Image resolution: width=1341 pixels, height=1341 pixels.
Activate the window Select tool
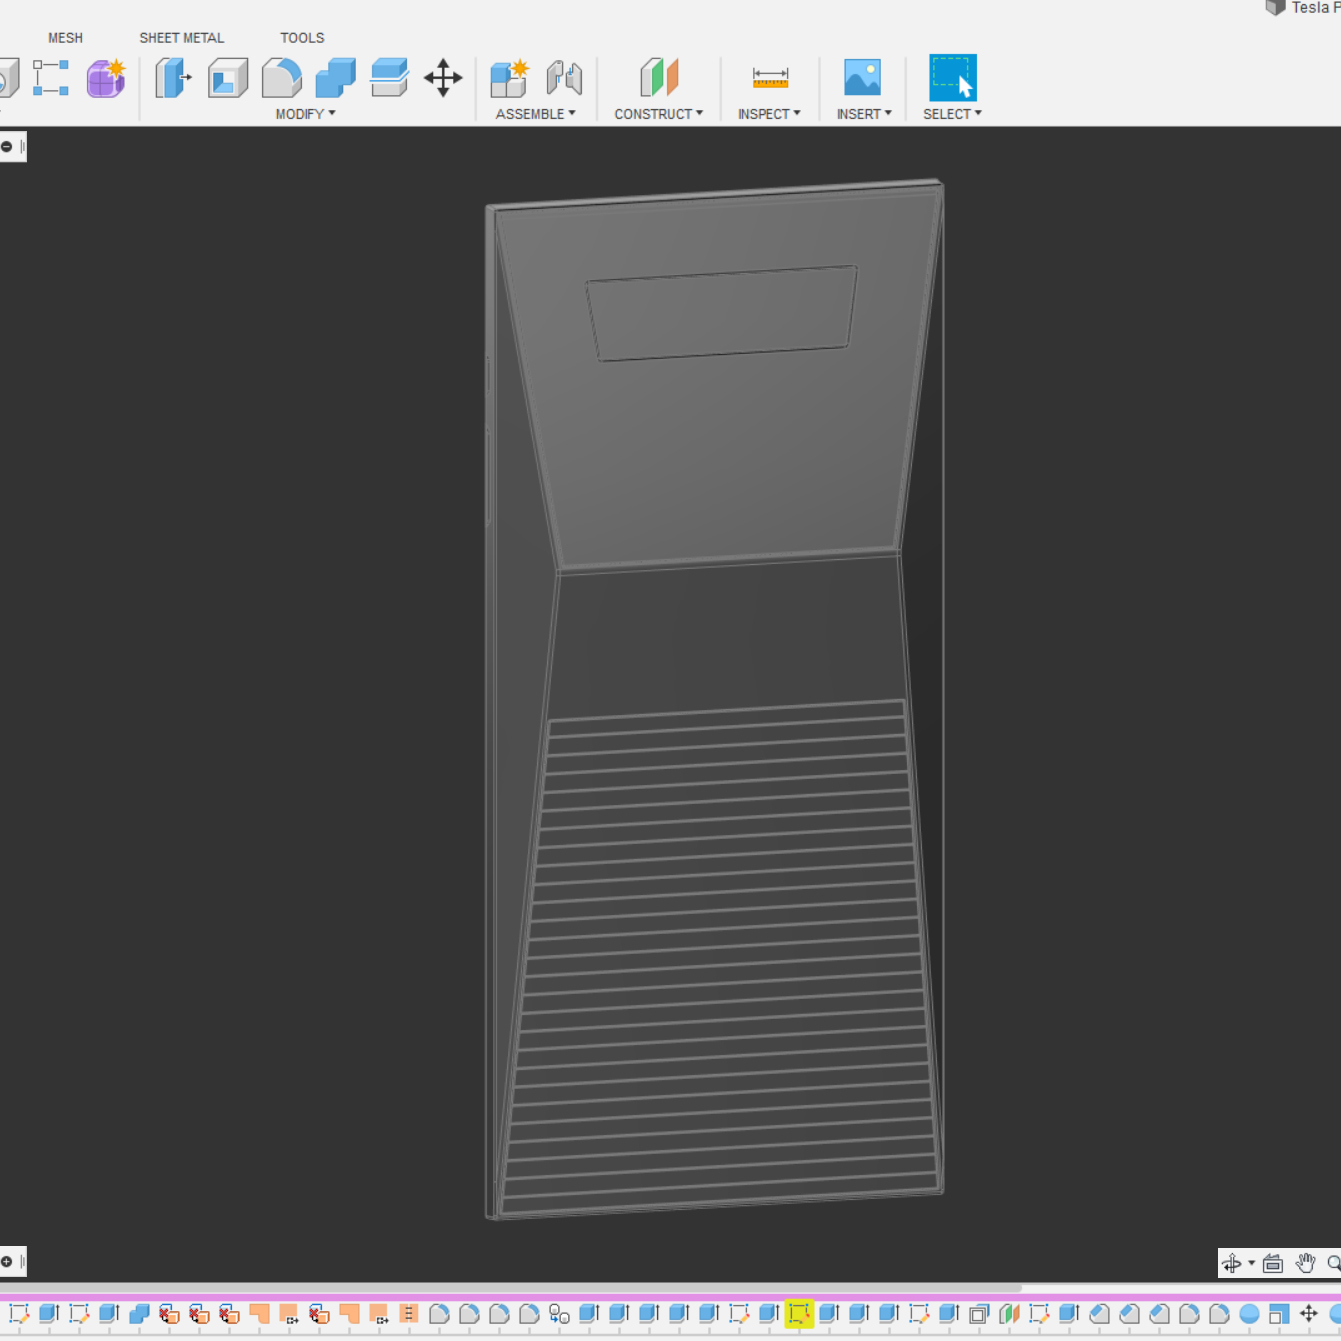coord(952,78)
